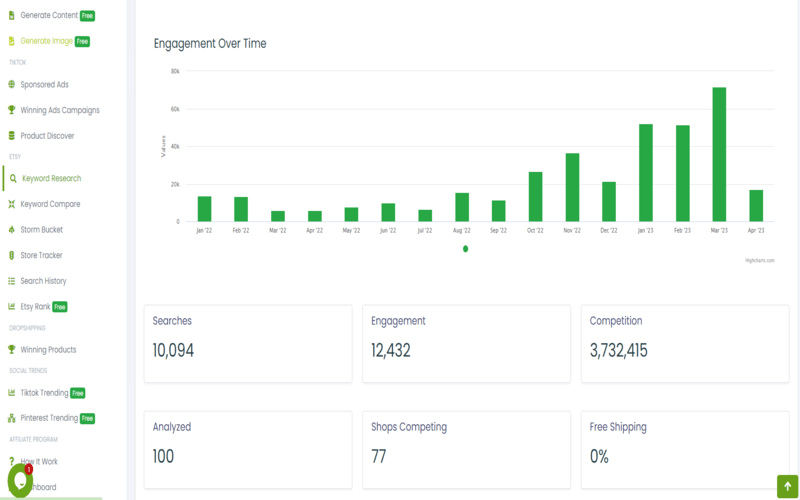800x500 pixels.
Task: Click the Oct '22 bar in chart
Action: (535, 196)
